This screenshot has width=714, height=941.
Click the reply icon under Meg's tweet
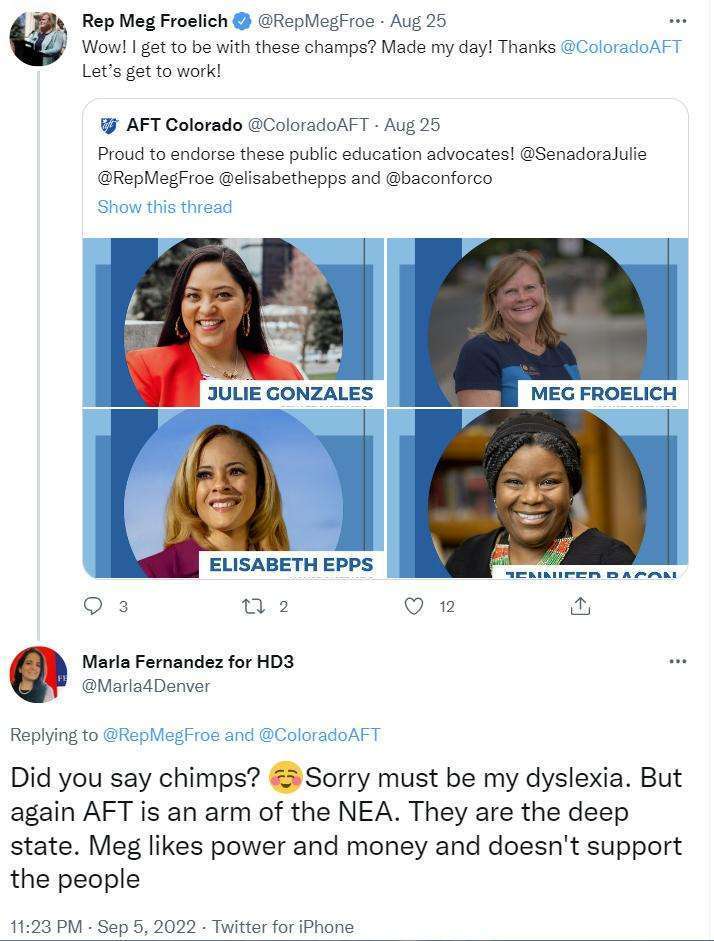click(93, 606)
